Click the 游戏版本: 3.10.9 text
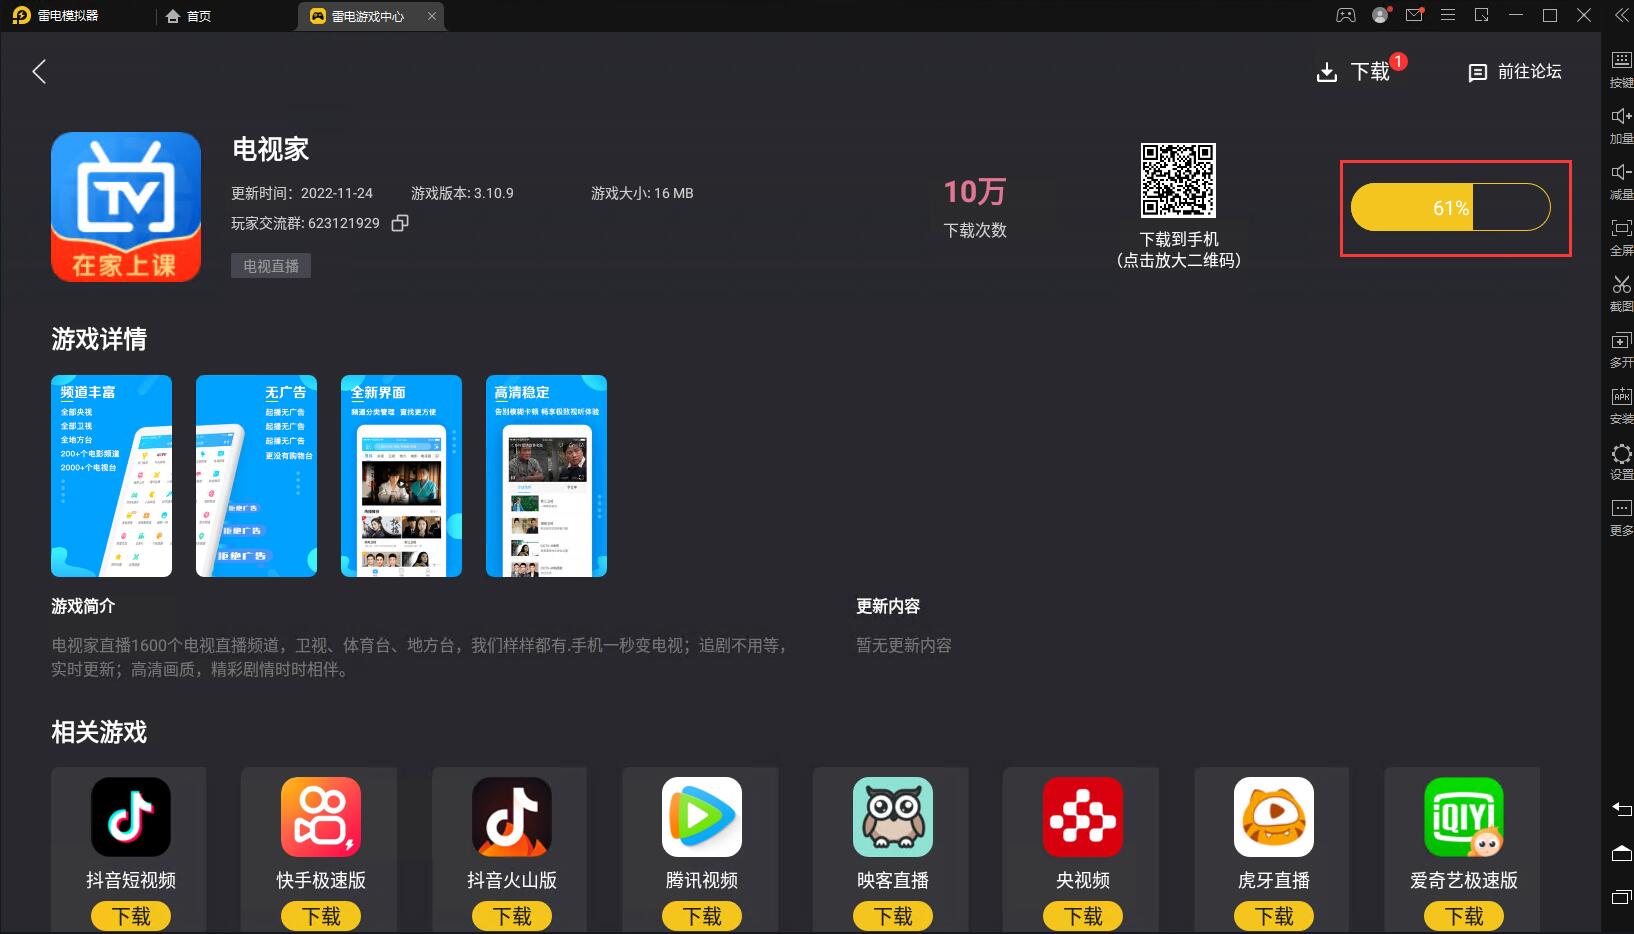 tap(462, 193)
